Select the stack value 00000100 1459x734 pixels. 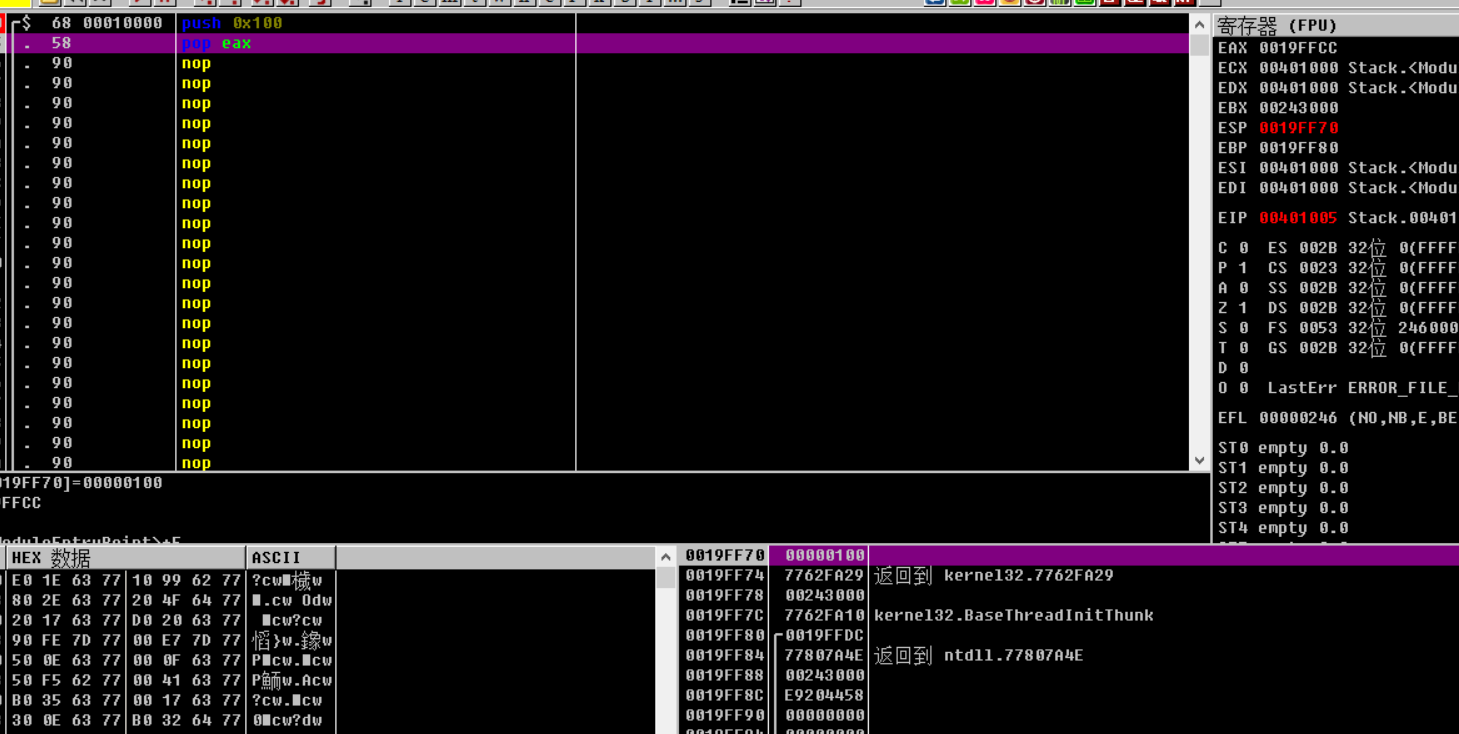tap(825, 555)
